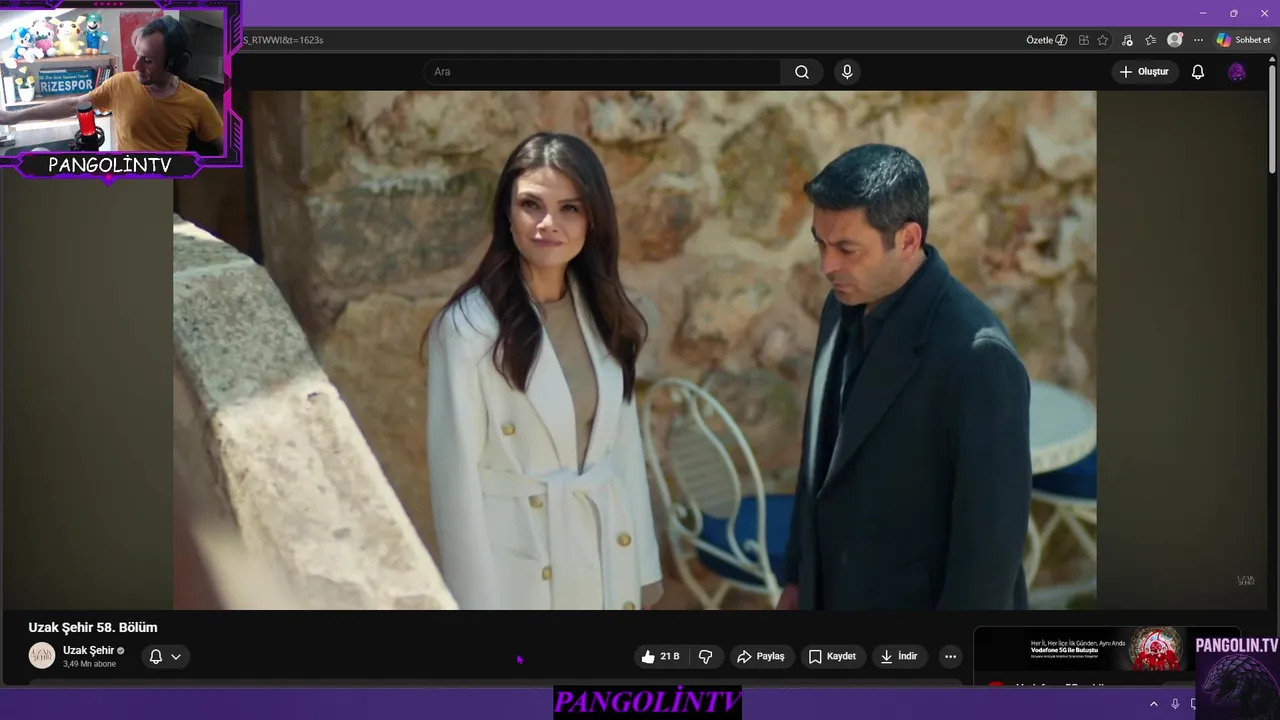The width and height of the screenshot is (1280, 720).
Task: Select the video title Uzak Şehir 58. Bölüm
Action: point(93,627)
